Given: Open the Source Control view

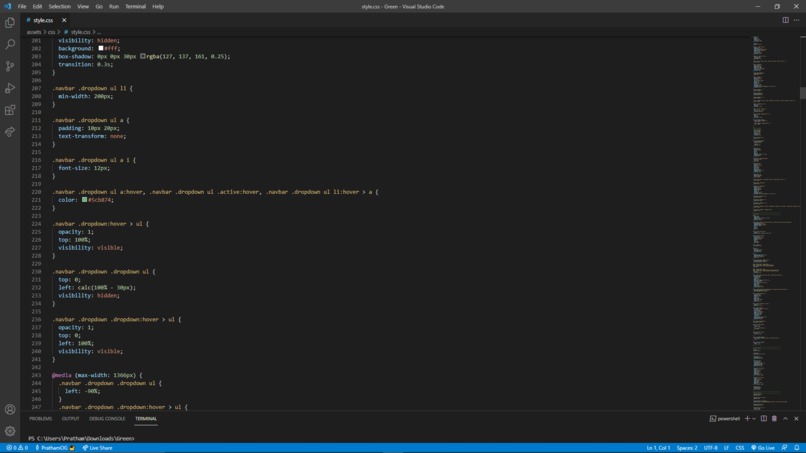Looking at the screenshot, I should point(10,66).
